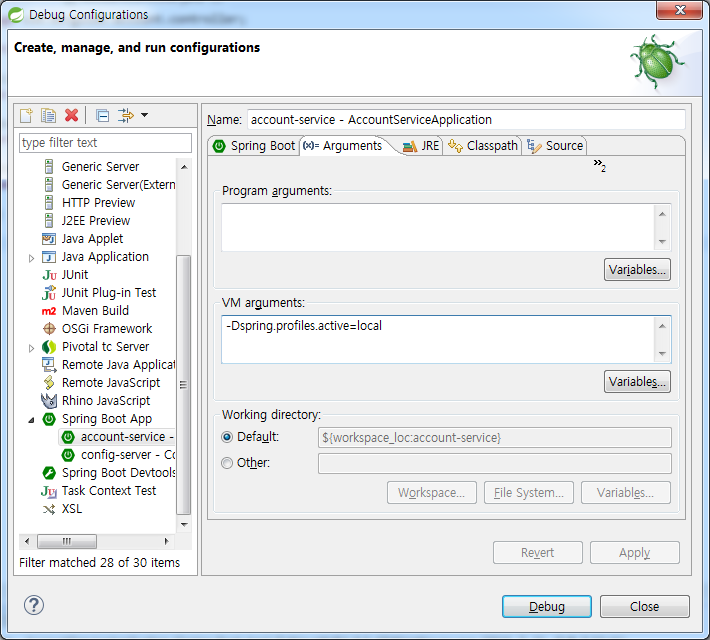Click the Remote Java Application icon
The height and width of the screenshot is (640, 710).
(49, 365)
